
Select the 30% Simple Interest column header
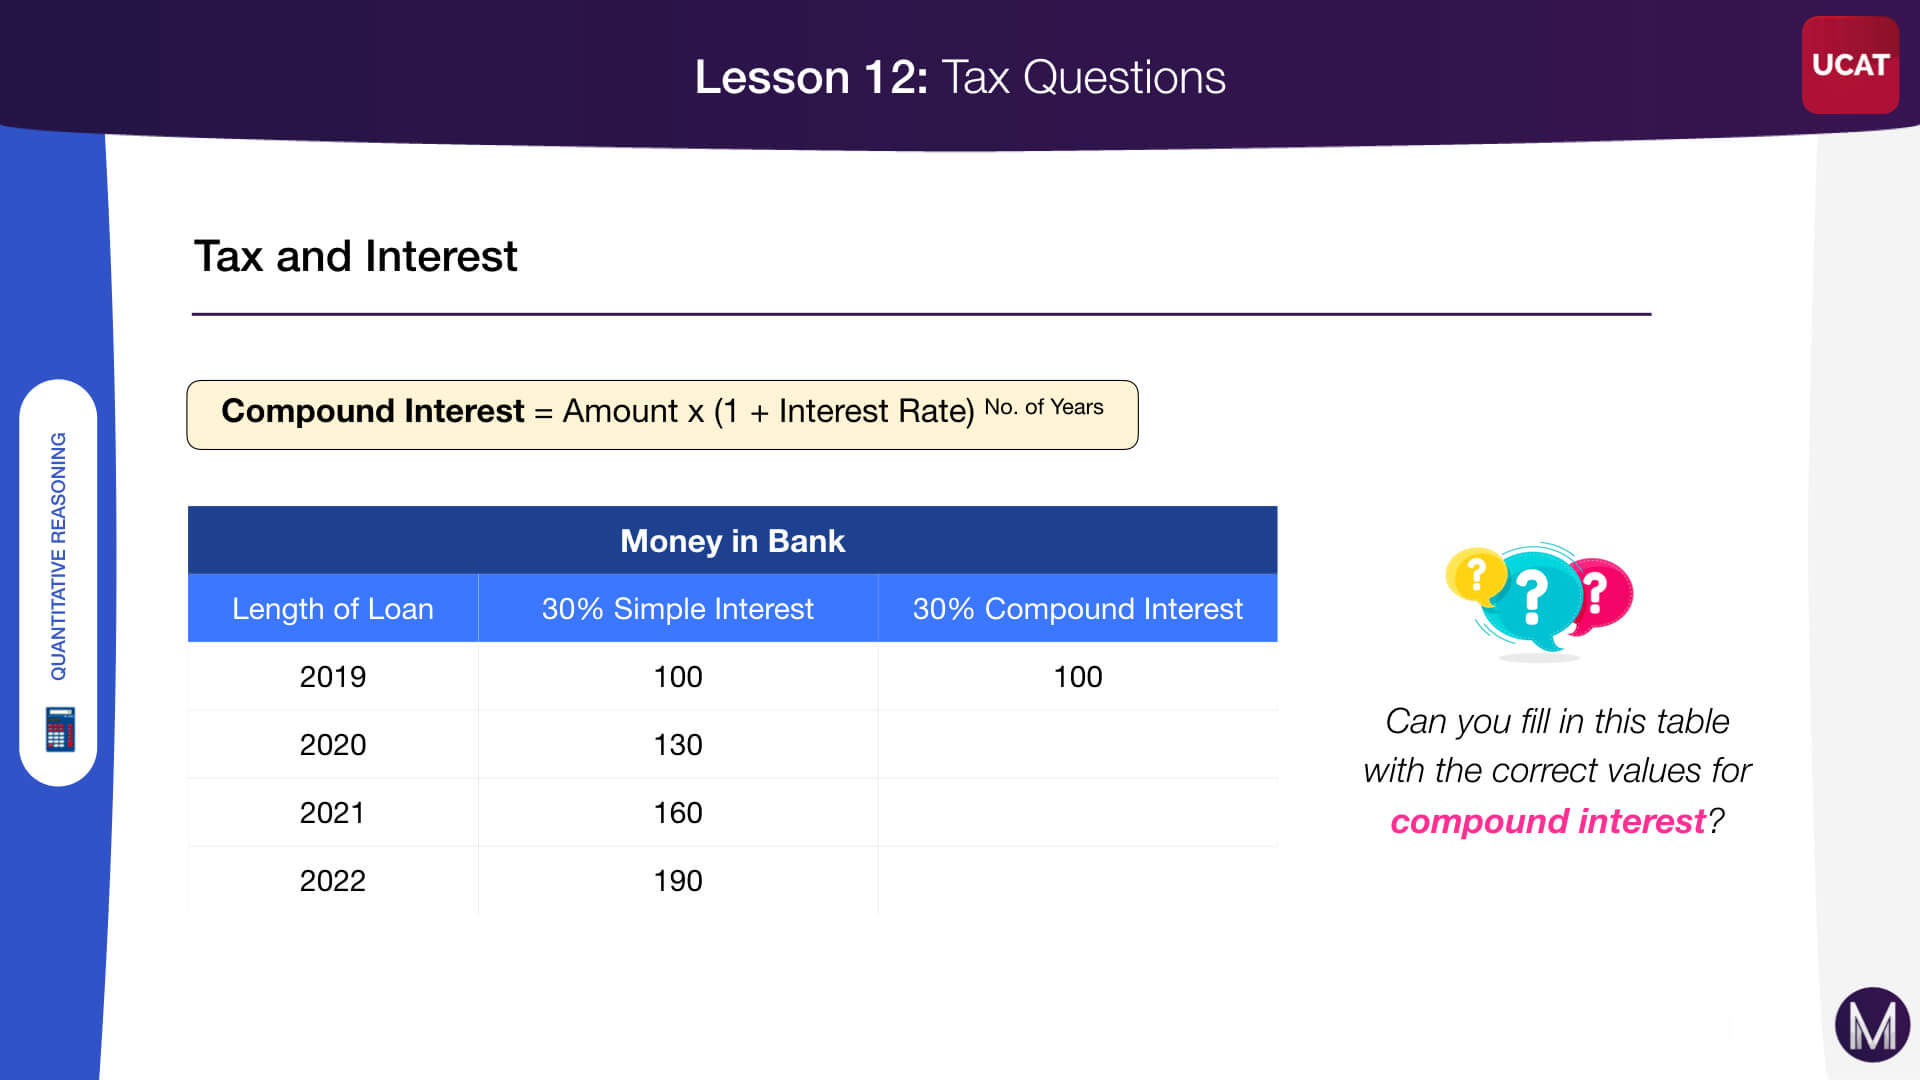click(x=678, y=608)
